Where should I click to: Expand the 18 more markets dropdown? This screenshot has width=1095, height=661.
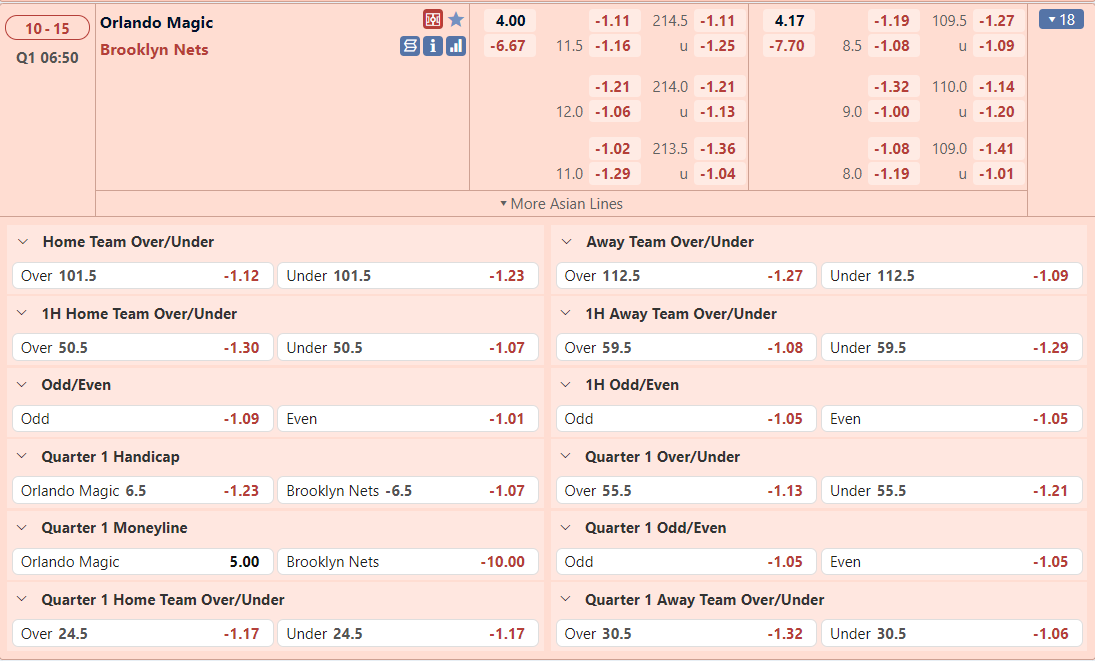click(1061, 20)
